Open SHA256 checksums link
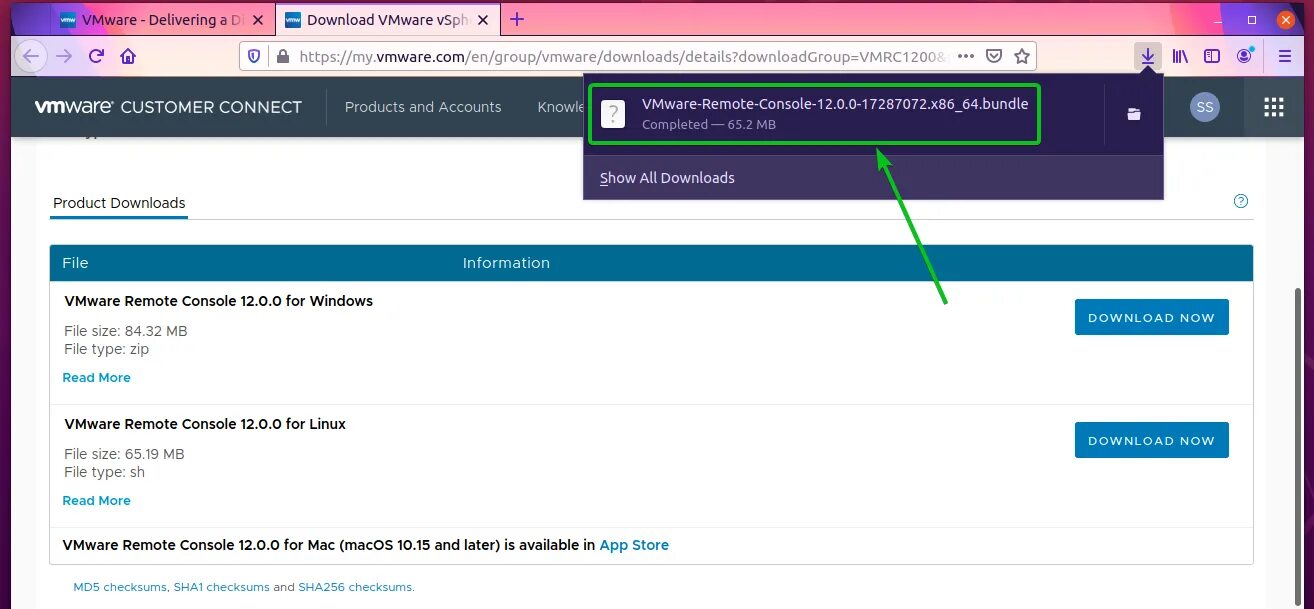Screen dimensions: 1314x609 (355, 587)
